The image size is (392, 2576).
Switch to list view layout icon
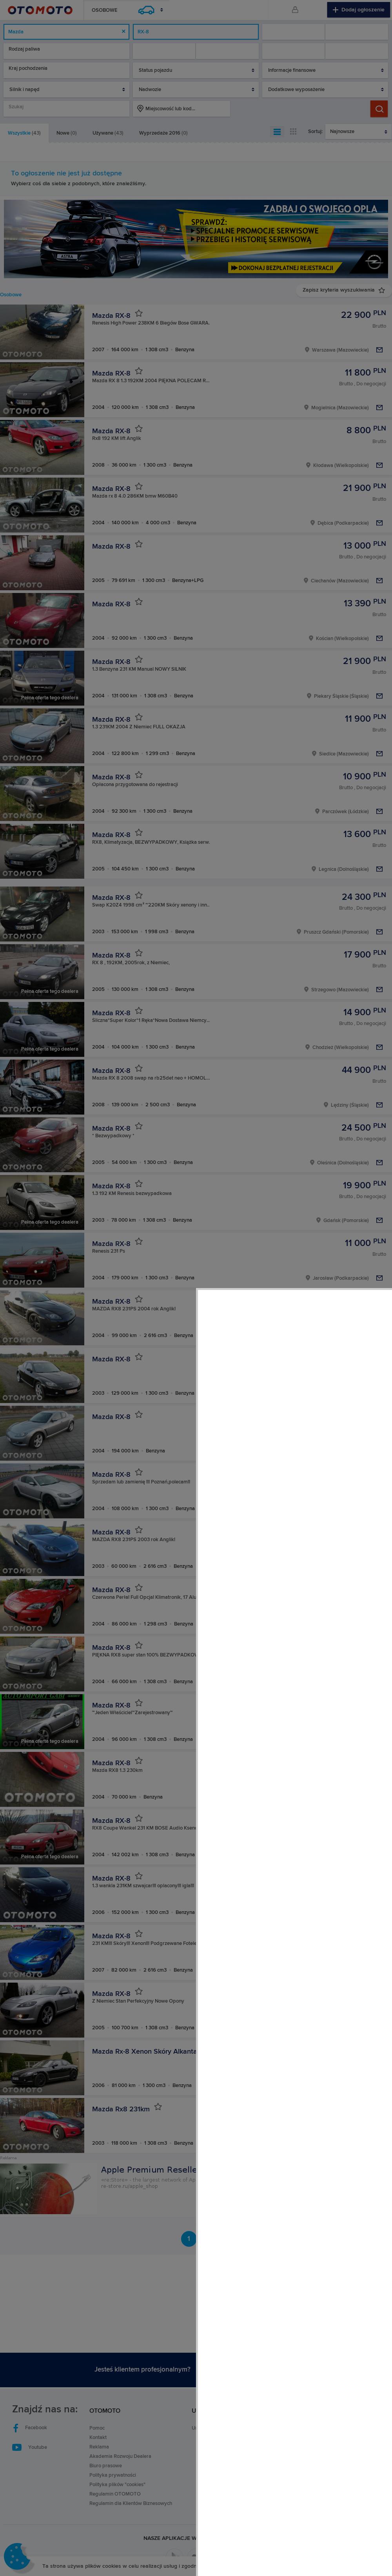pos(277,132)
